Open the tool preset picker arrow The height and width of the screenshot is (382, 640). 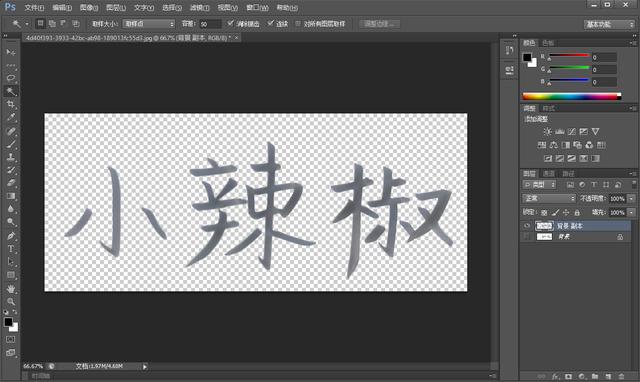(x=27, y=24)
